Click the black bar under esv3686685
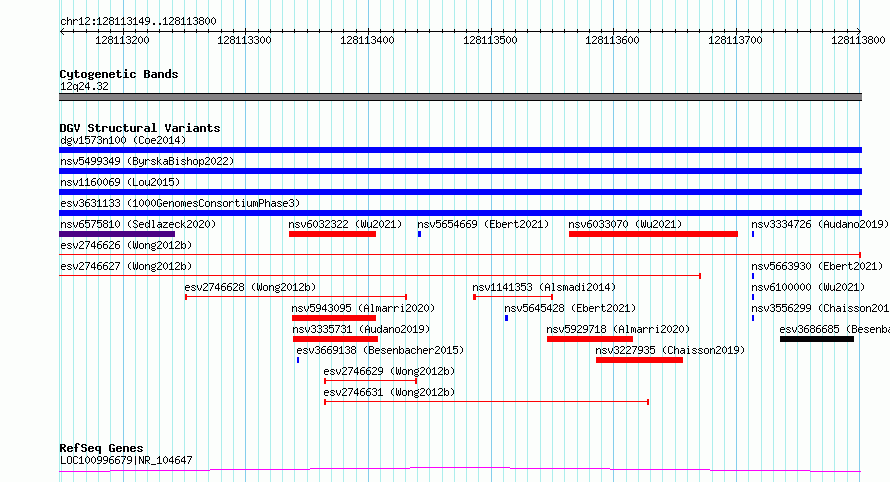Viewport: 890px width, 482px height. coord(817,339)
